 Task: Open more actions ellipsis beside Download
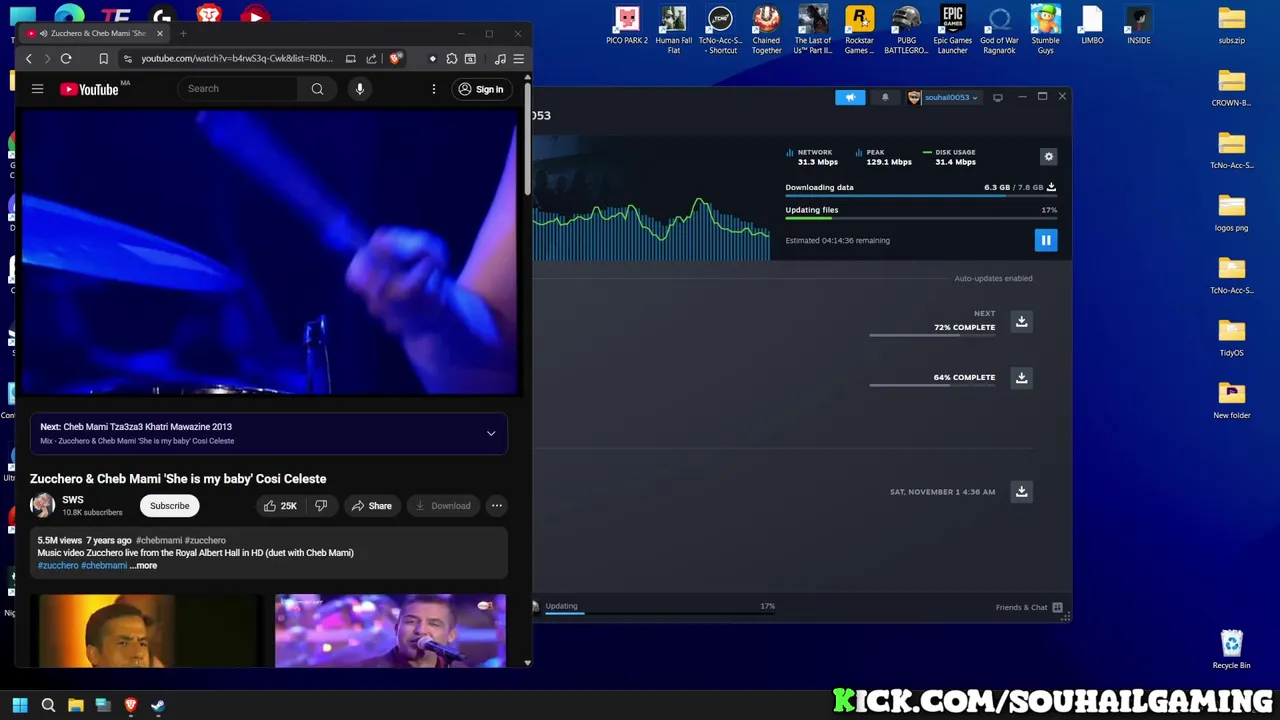[496, 506]
